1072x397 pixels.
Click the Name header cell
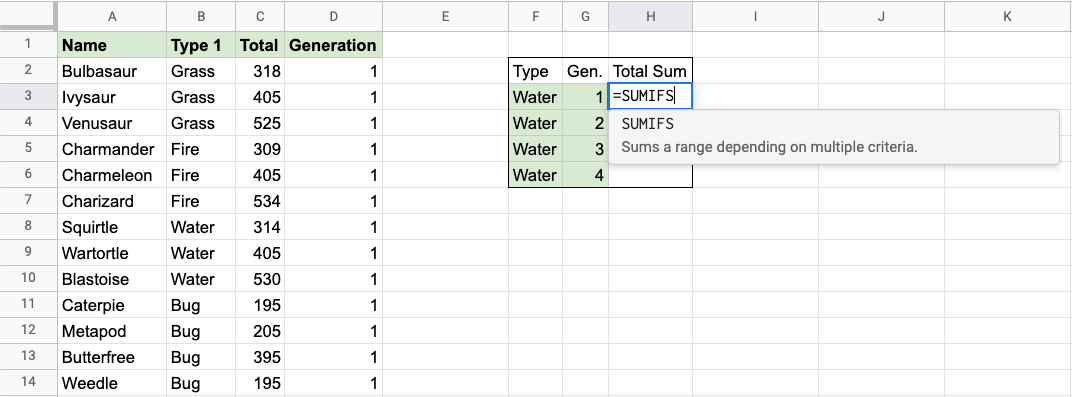pyautogui.click(x=112, y=45)
